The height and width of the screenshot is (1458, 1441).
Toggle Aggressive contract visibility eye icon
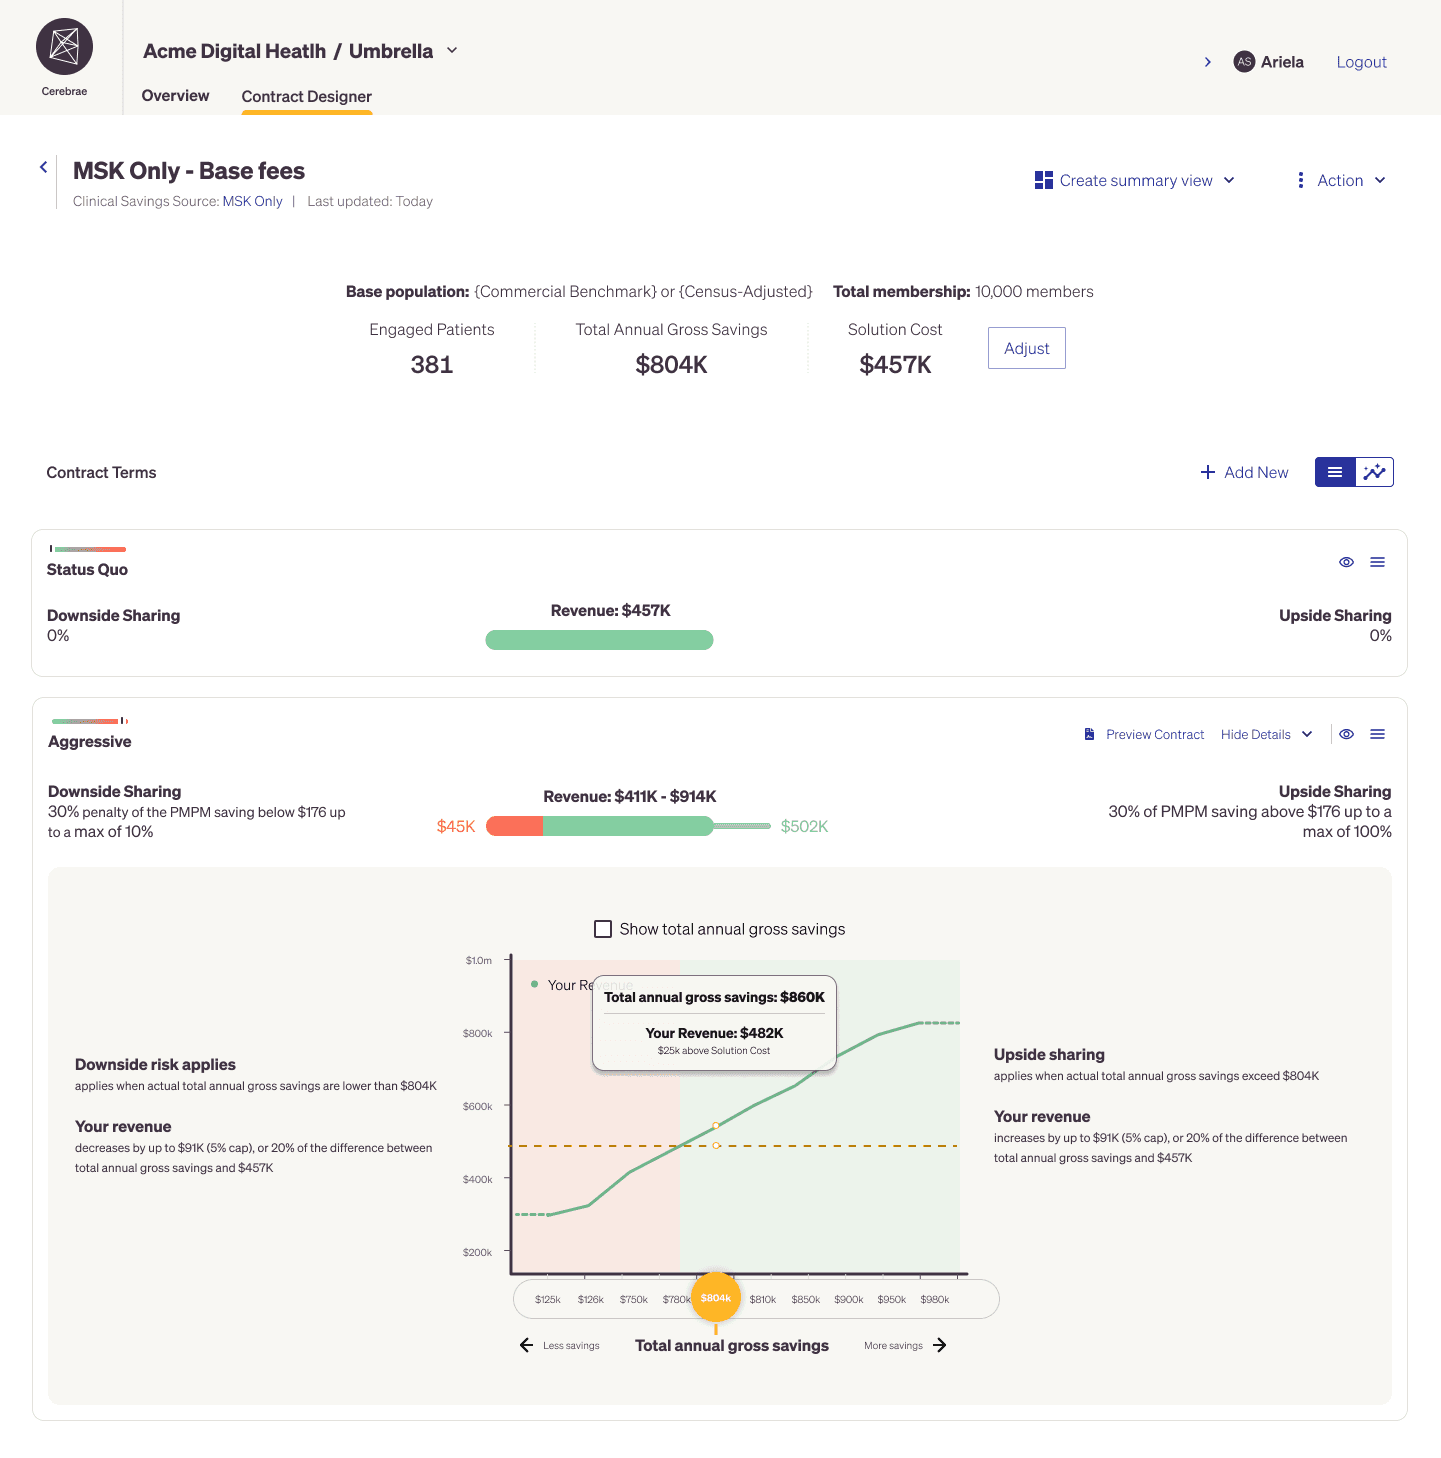tap(1346, 734)
